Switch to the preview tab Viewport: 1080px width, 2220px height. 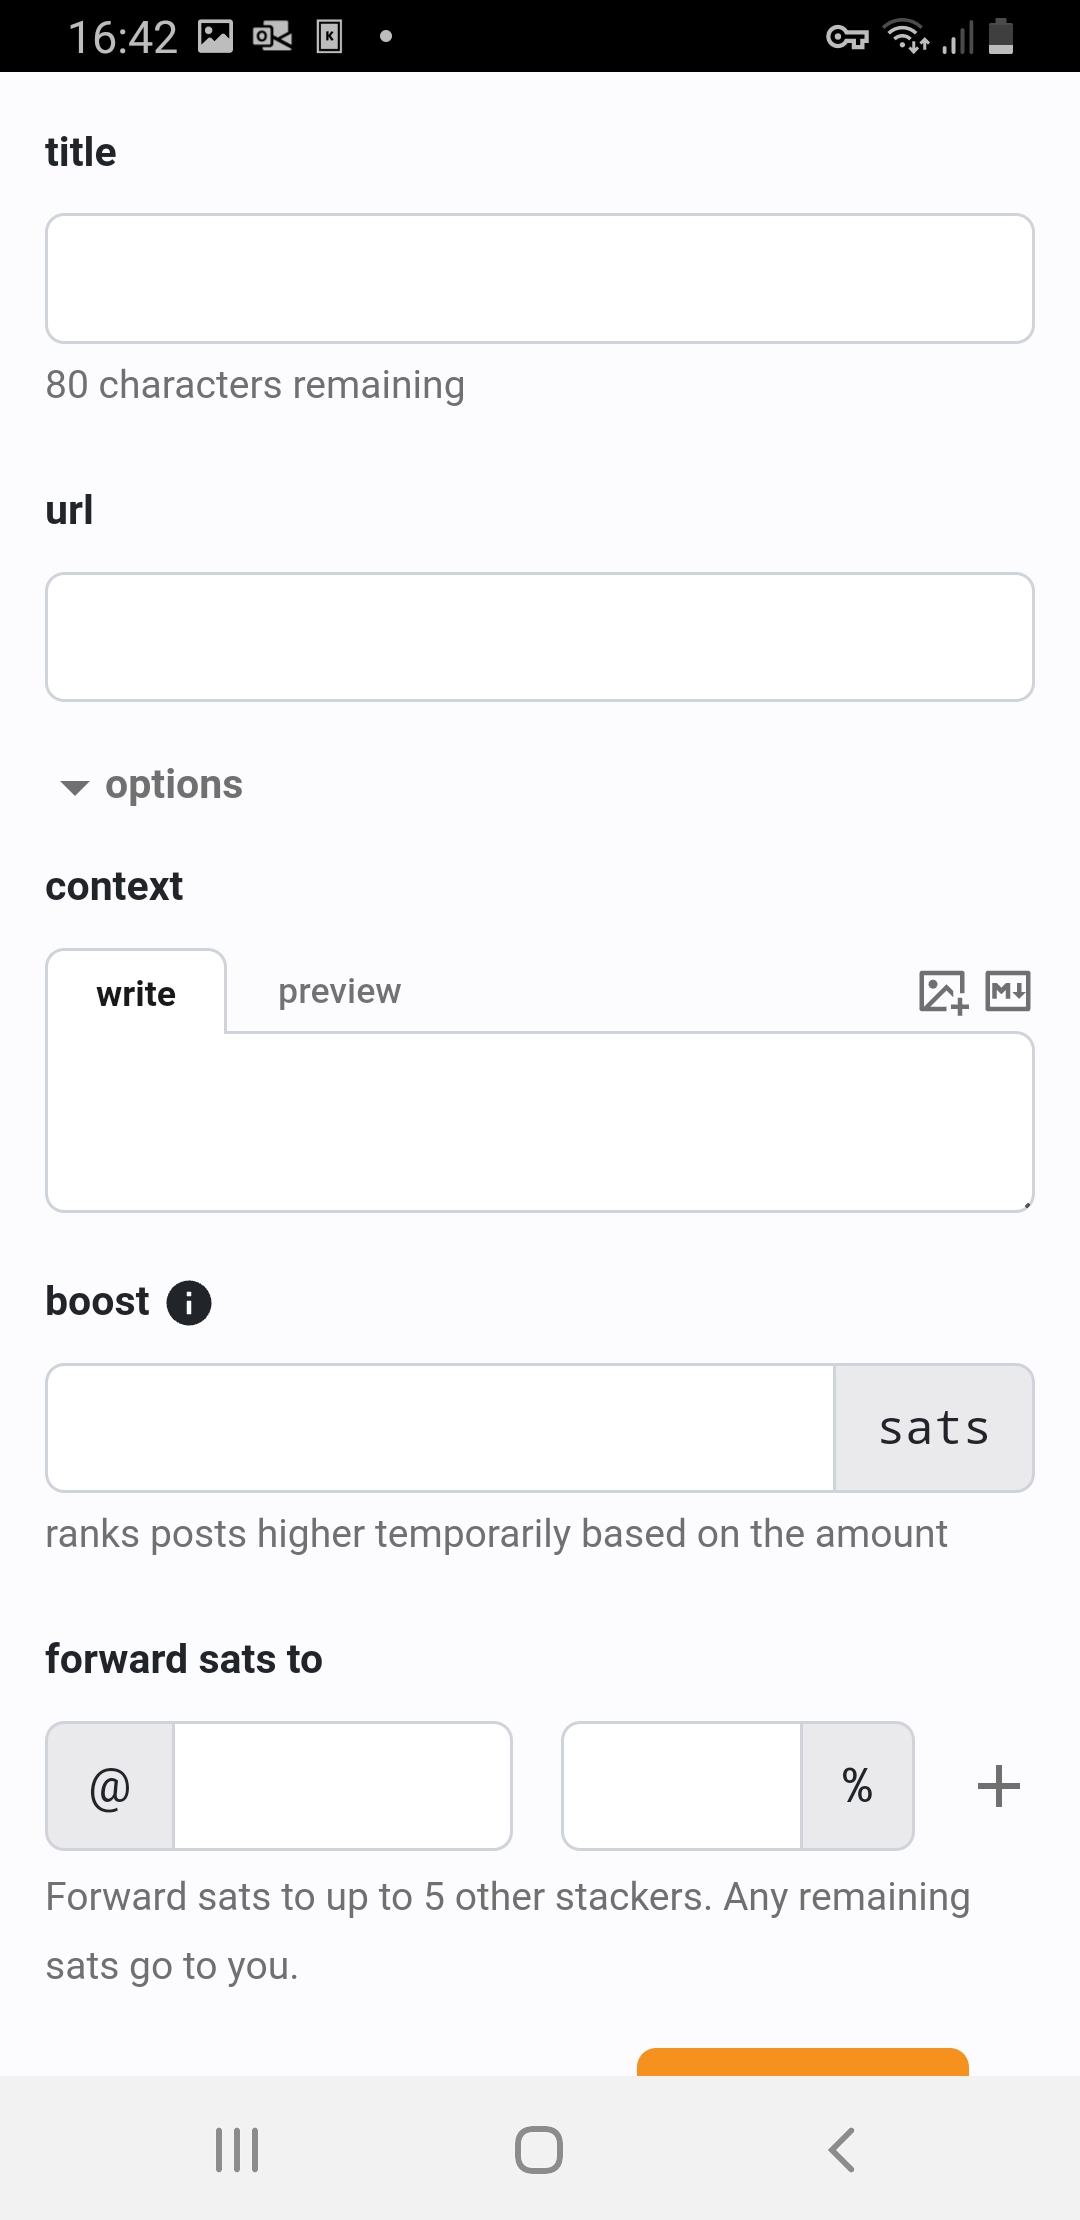[339, 991]
